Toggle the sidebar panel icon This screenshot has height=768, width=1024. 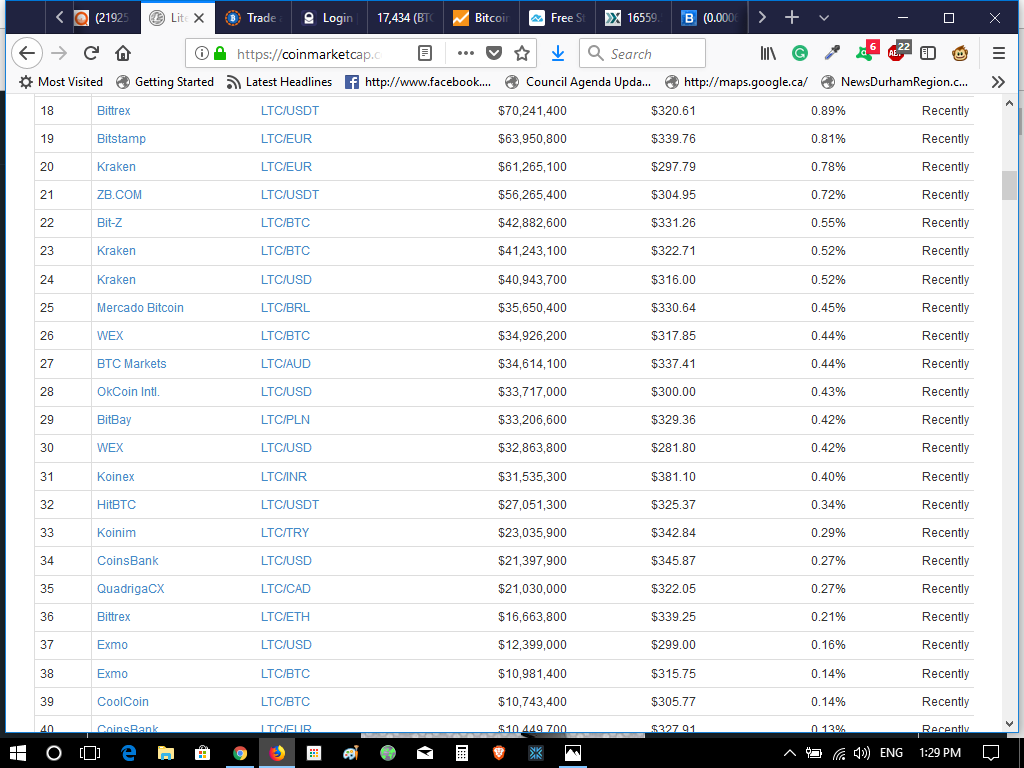point(928,54)
